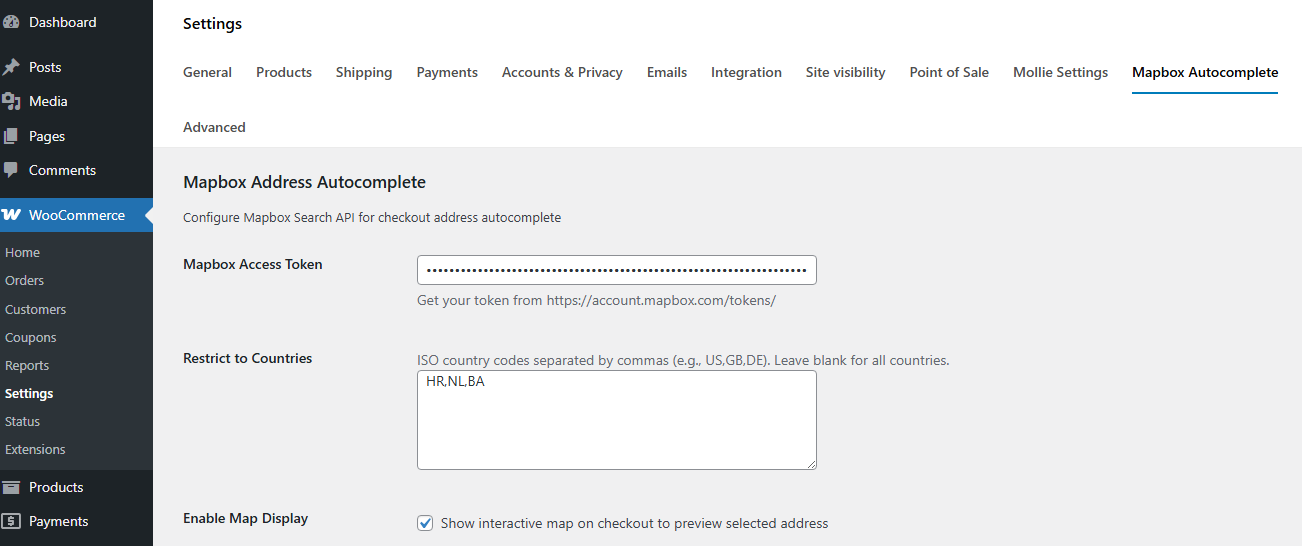Click the Comments speech bubble icon
The width and height of the screenshot is (1302, 546).
click(11, 170)
